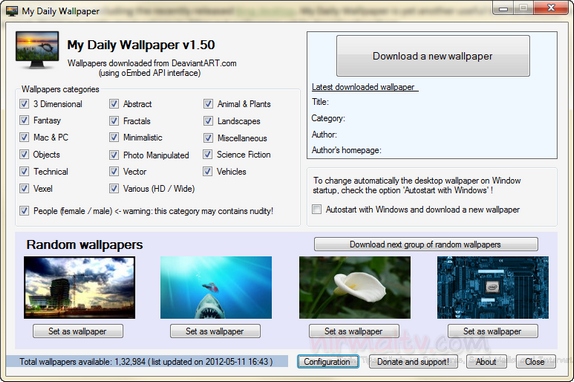Toggle the Fractals checkbox
This screenshot has width=574, height=382.
[x=114, y=120]
